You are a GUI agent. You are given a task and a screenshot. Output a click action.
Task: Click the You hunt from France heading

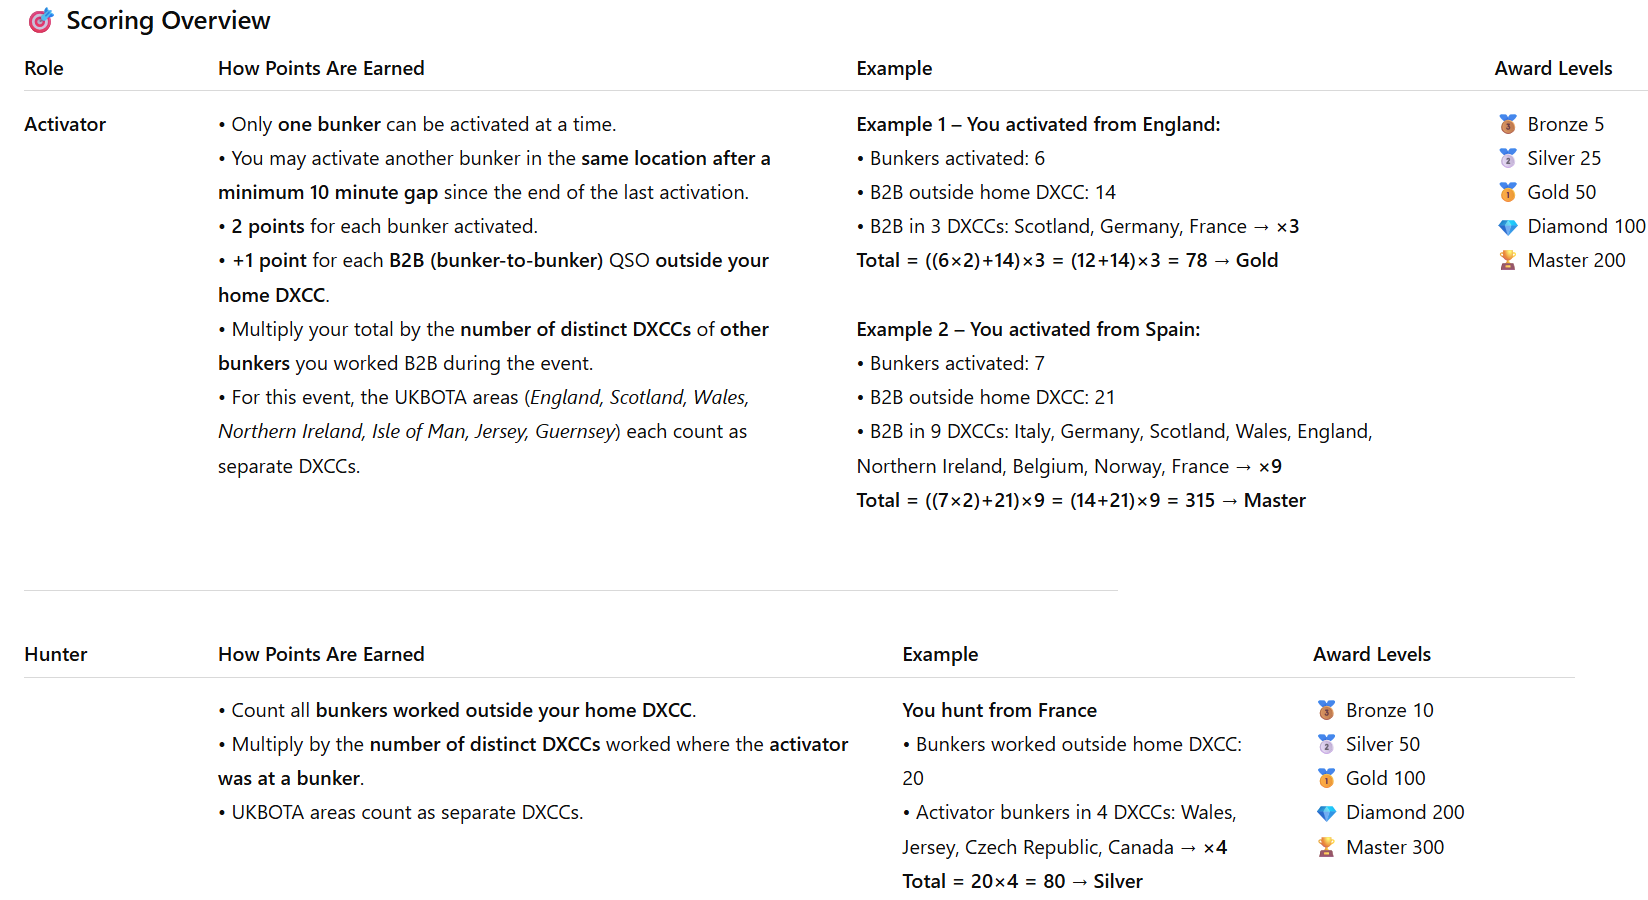[999, 710]
